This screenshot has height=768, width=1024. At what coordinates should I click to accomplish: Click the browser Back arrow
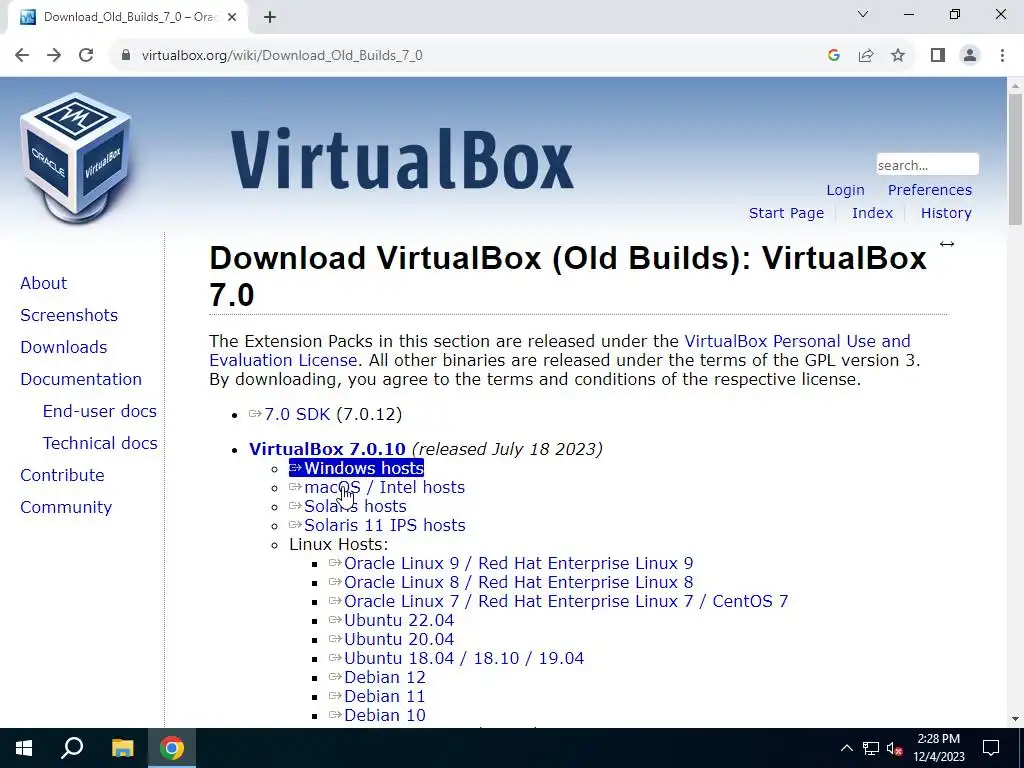22,56
